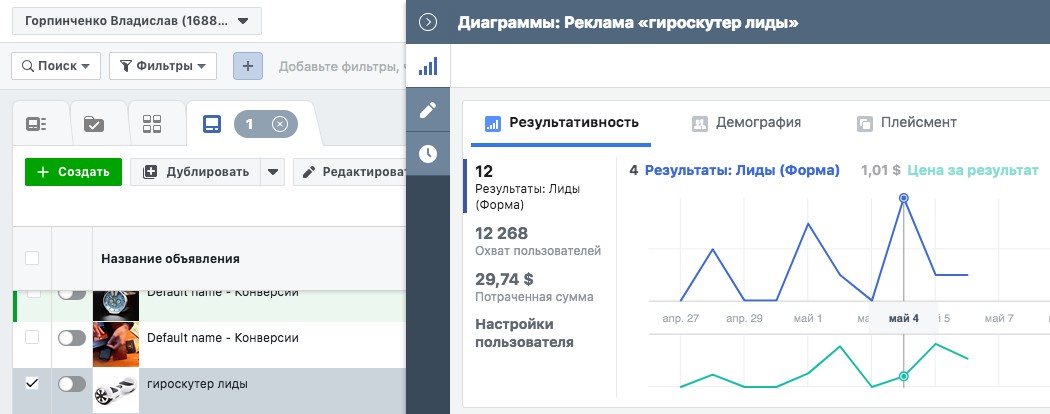The height and width of the screenshot is (414, 1050).
Task: Click the filter hint field Добавьте фильтры
Action: point(342,66)
